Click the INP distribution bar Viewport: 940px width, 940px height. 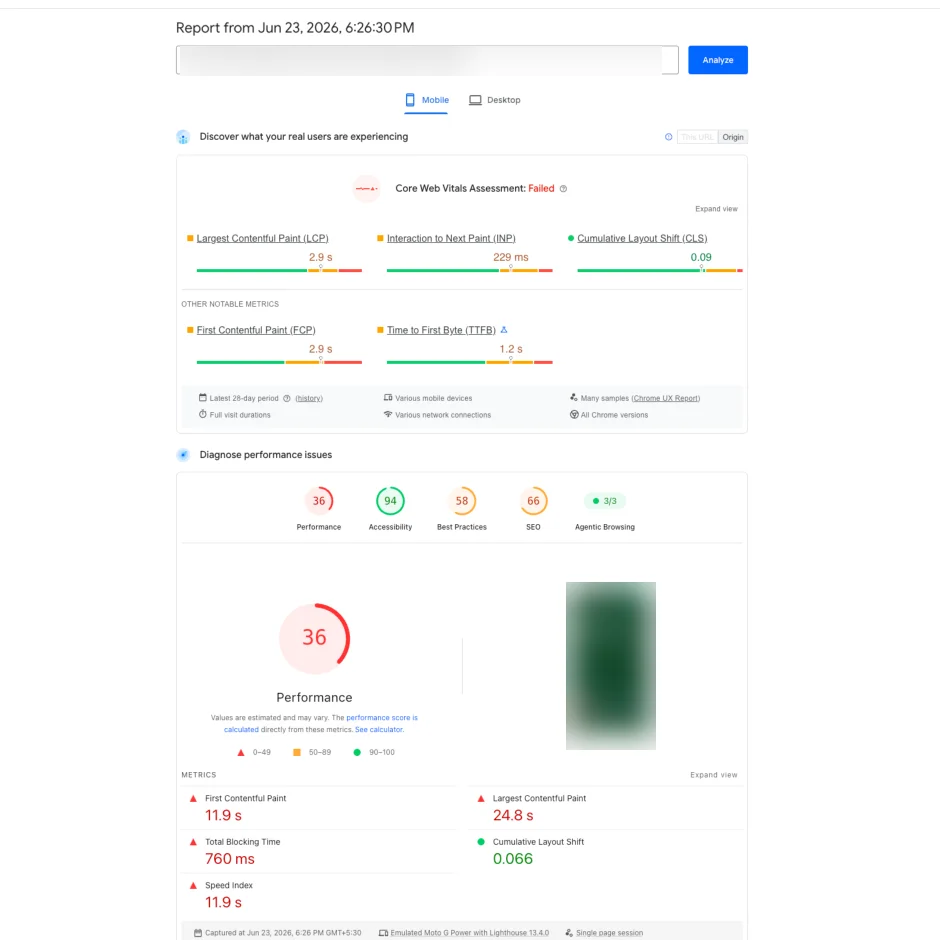pos(469,270)
